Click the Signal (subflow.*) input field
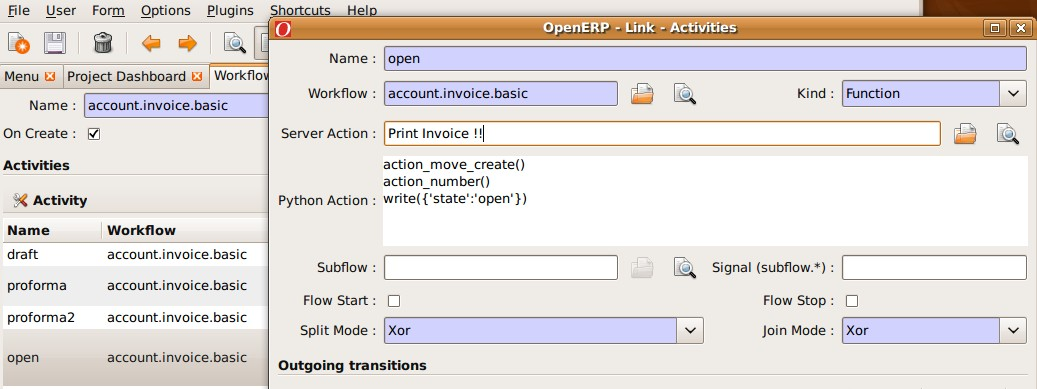Viewport: 1037px width, 389px height. pos(934,267)
